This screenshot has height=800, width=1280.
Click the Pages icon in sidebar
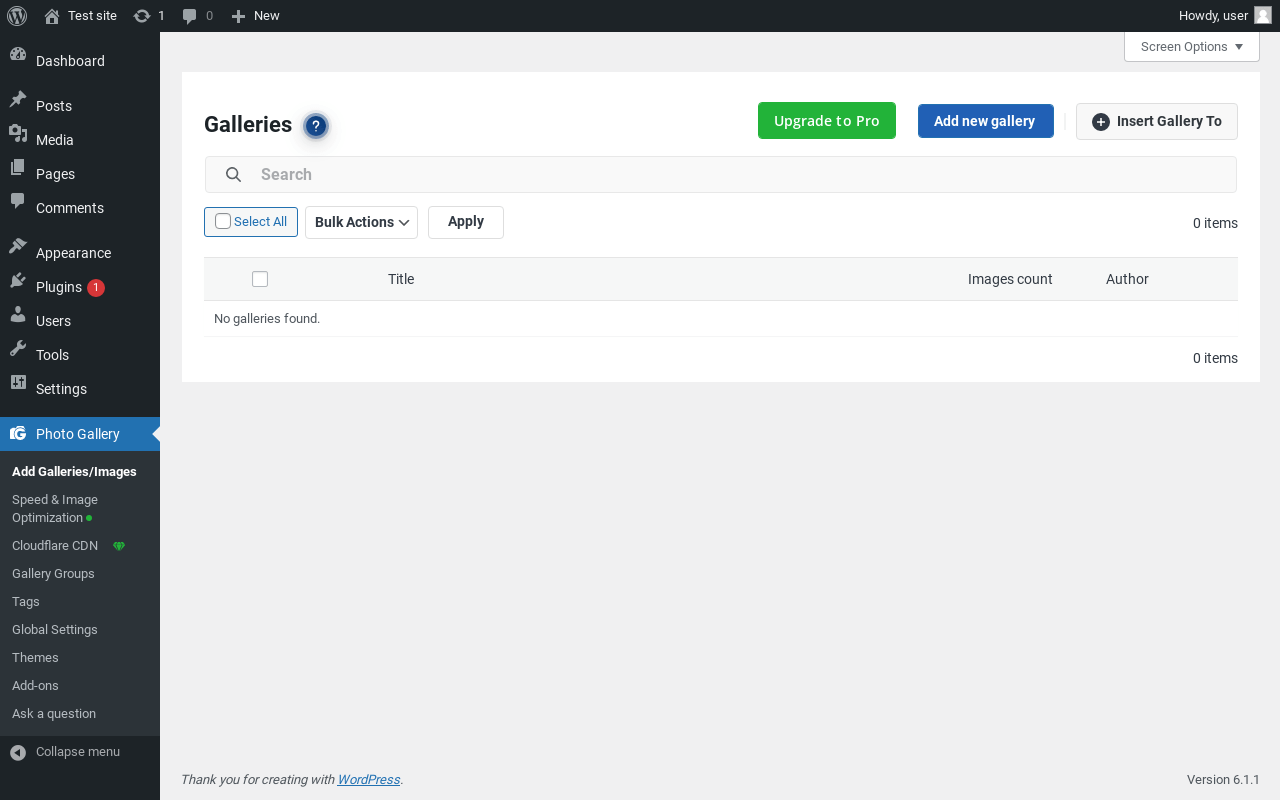coord(18,168)
